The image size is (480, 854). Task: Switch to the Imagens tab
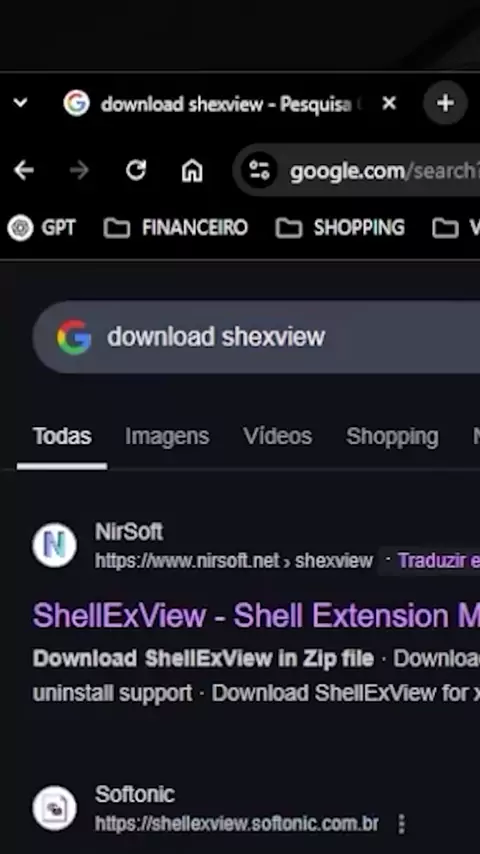point(167,436)
